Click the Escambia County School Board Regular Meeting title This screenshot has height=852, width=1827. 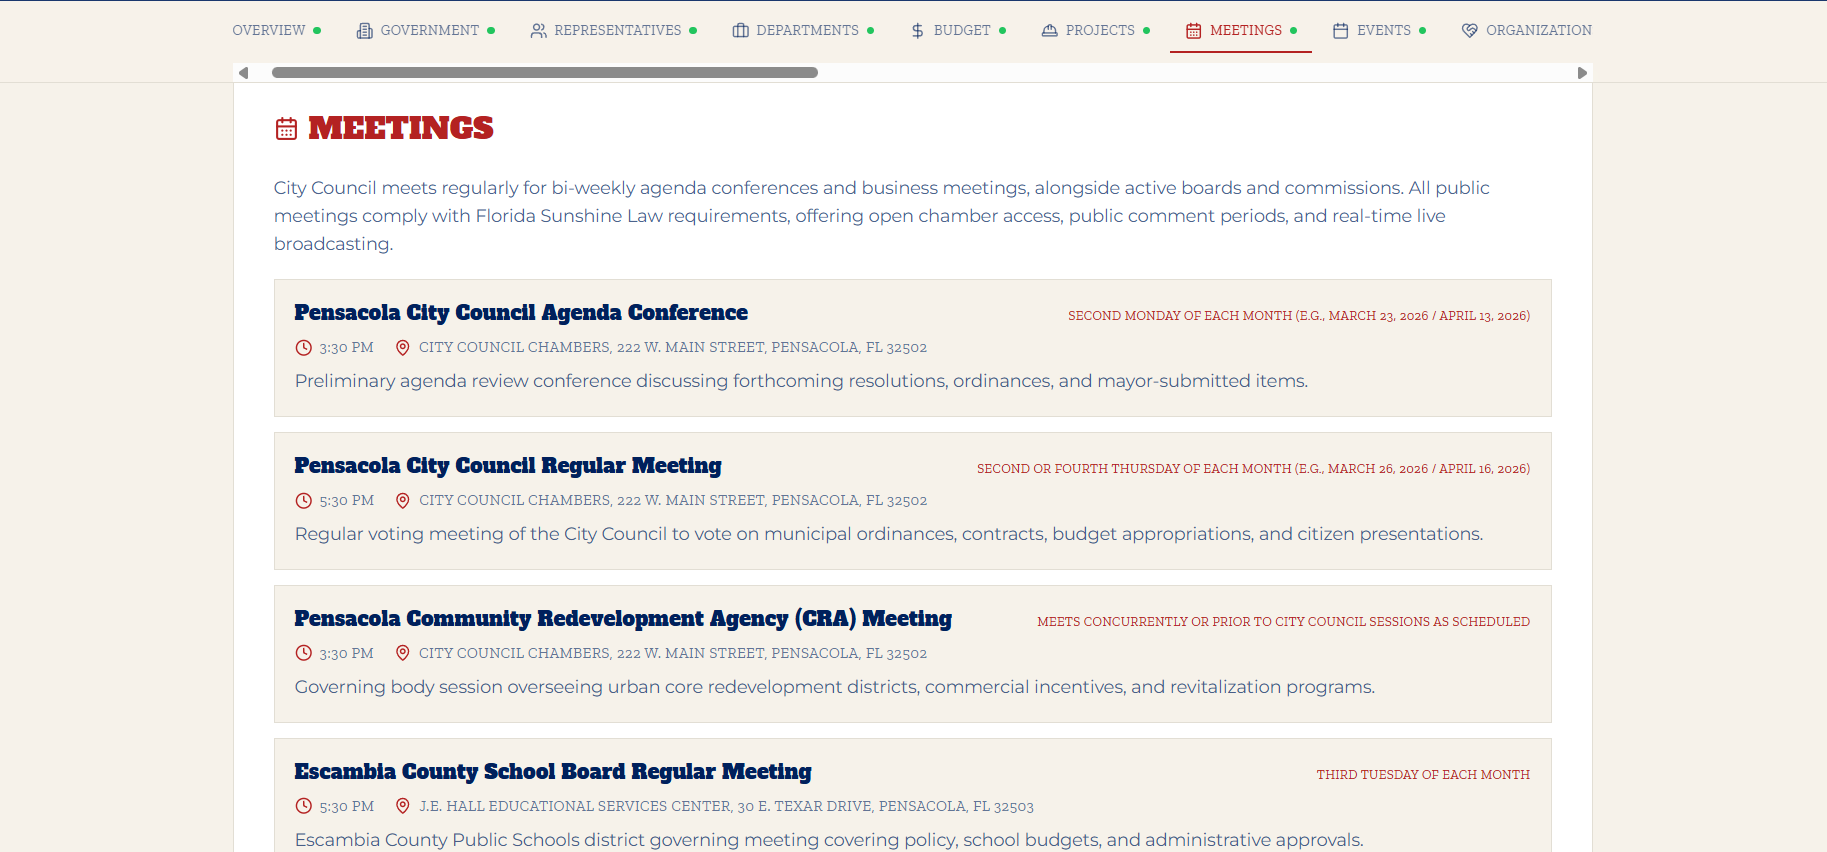pos(553,772)
